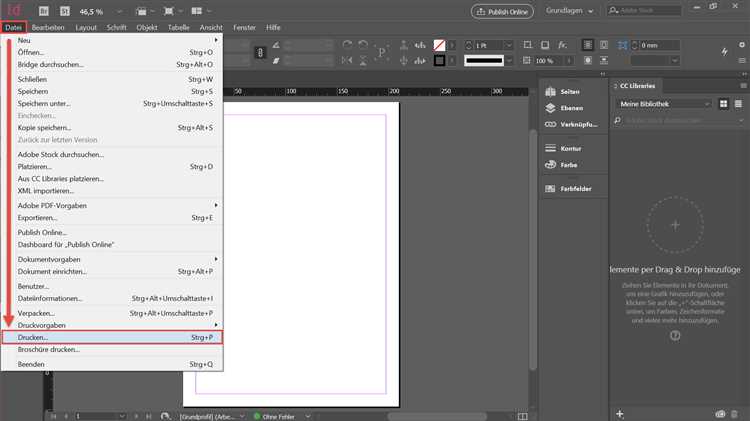Open the CC Libraries panel menu
The image size is (750, 421).
tap(743, 86)
